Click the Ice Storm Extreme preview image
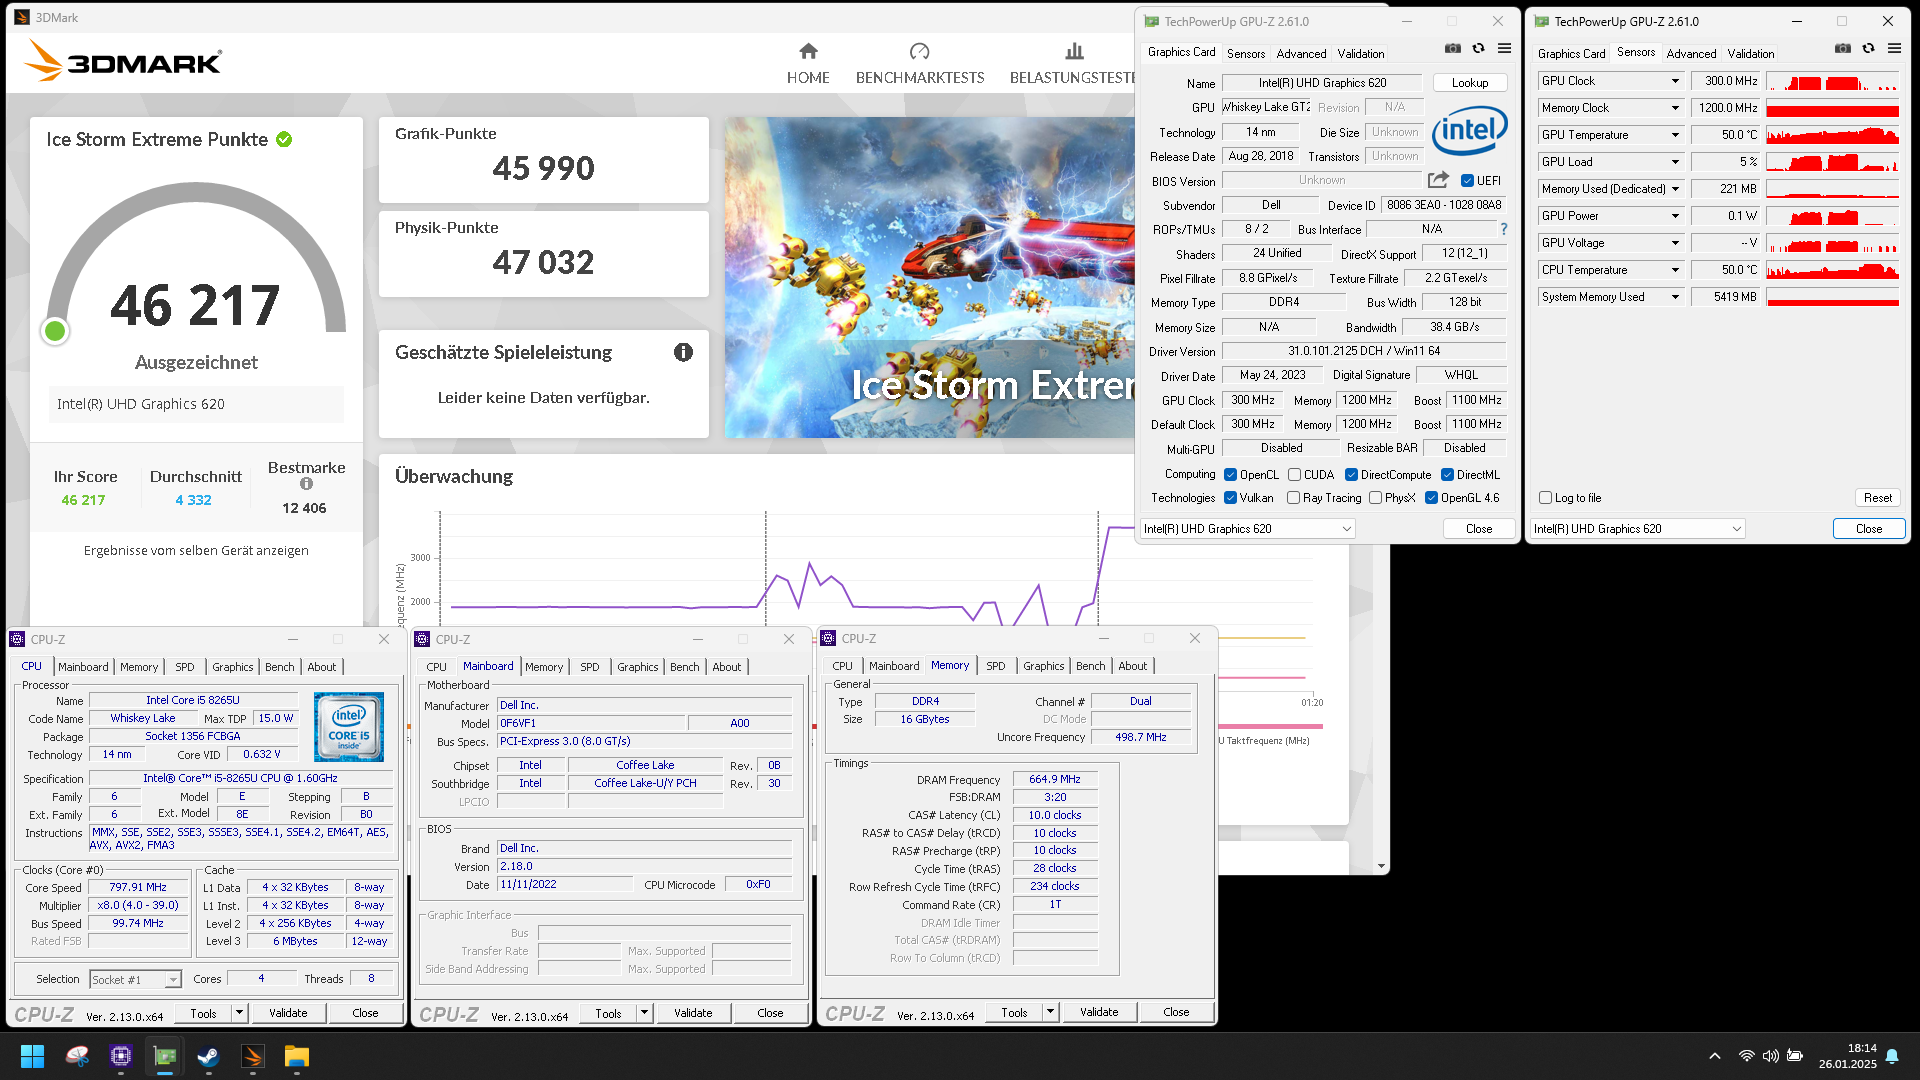1920x1080 pixels. (930, 277)
